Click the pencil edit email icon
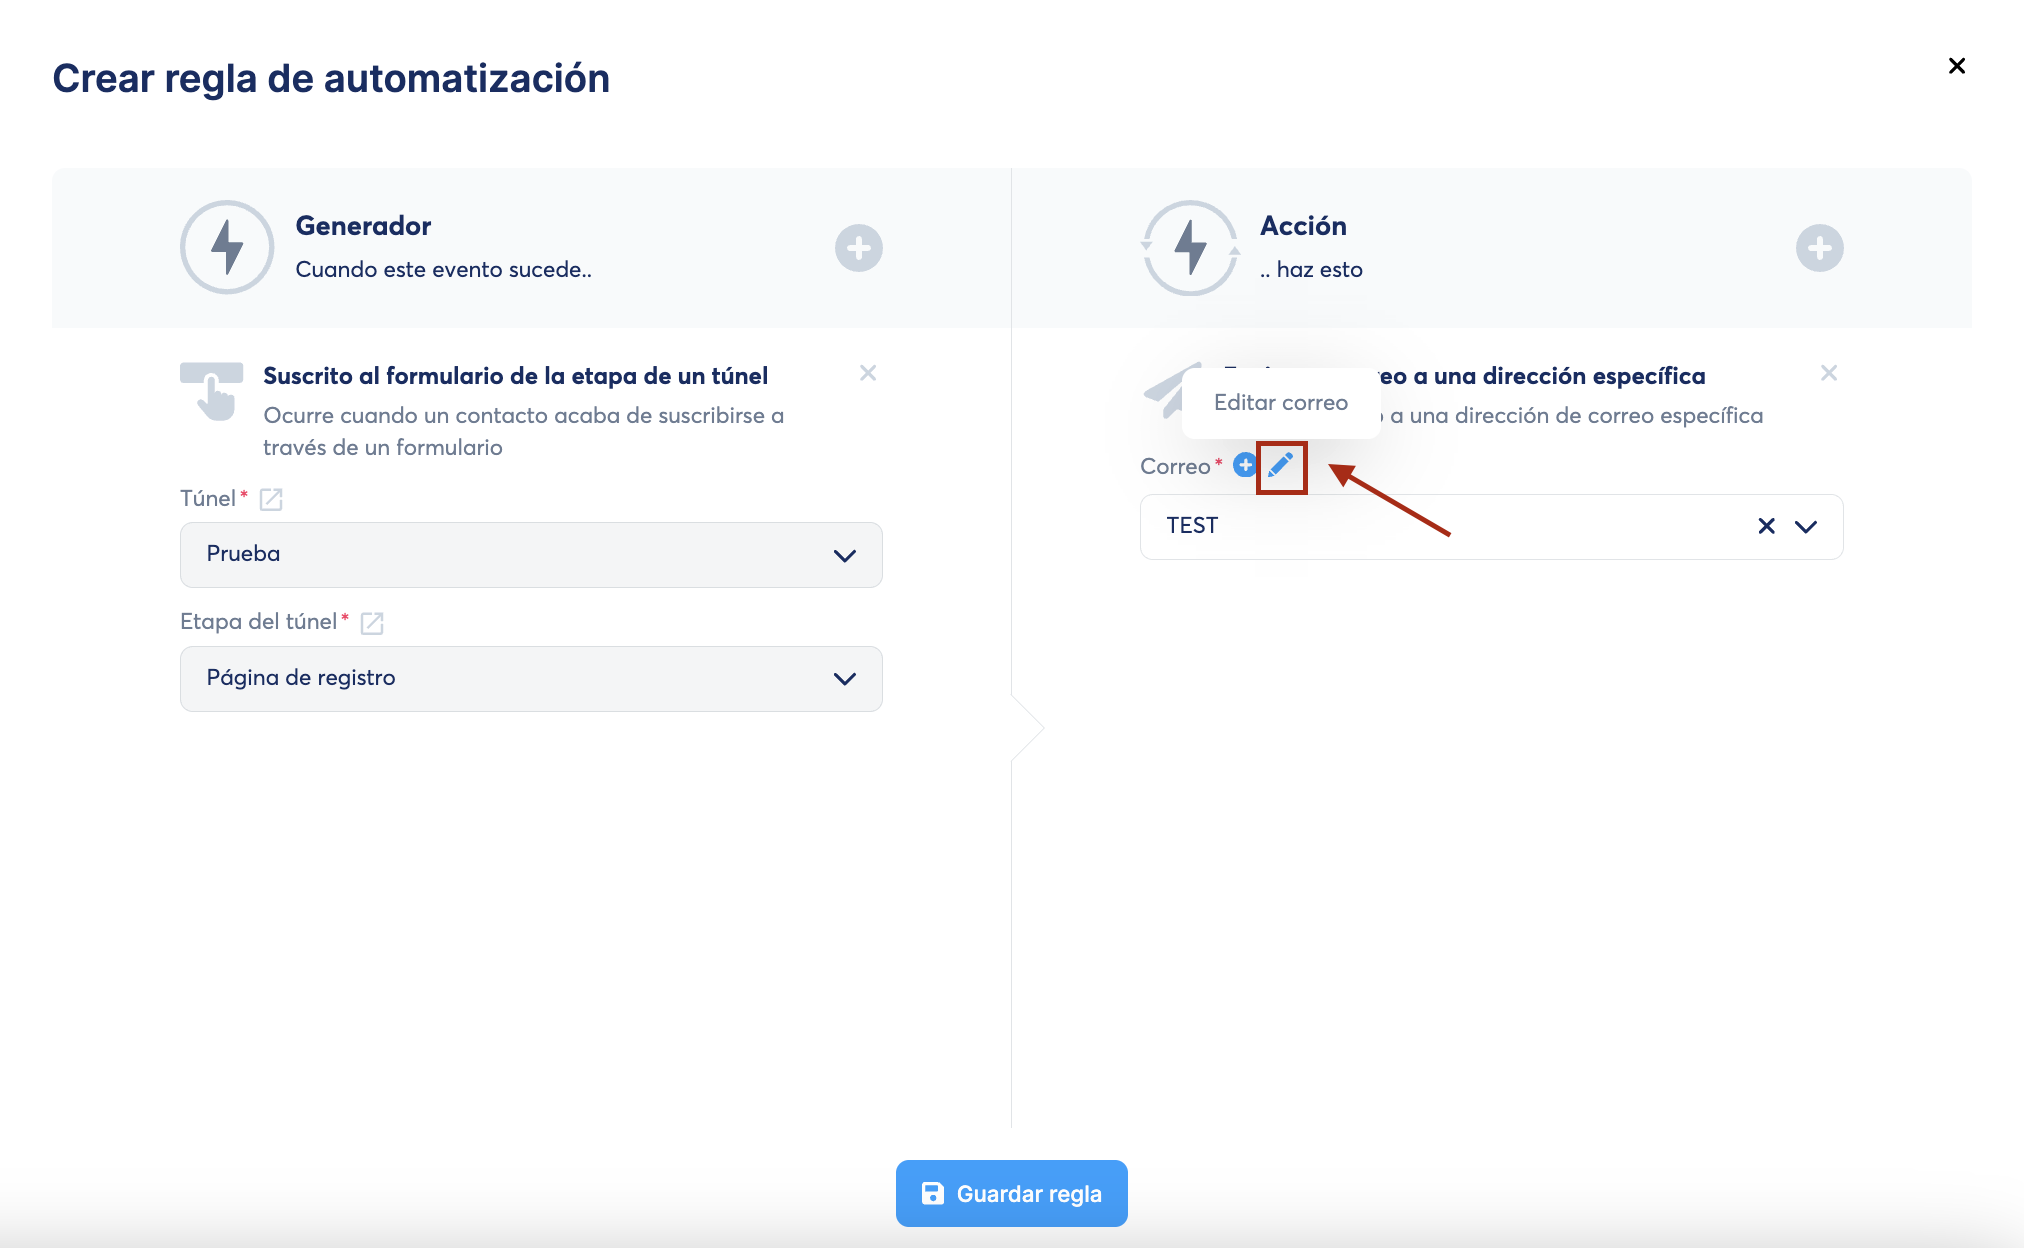 [x=1281, y=466]
